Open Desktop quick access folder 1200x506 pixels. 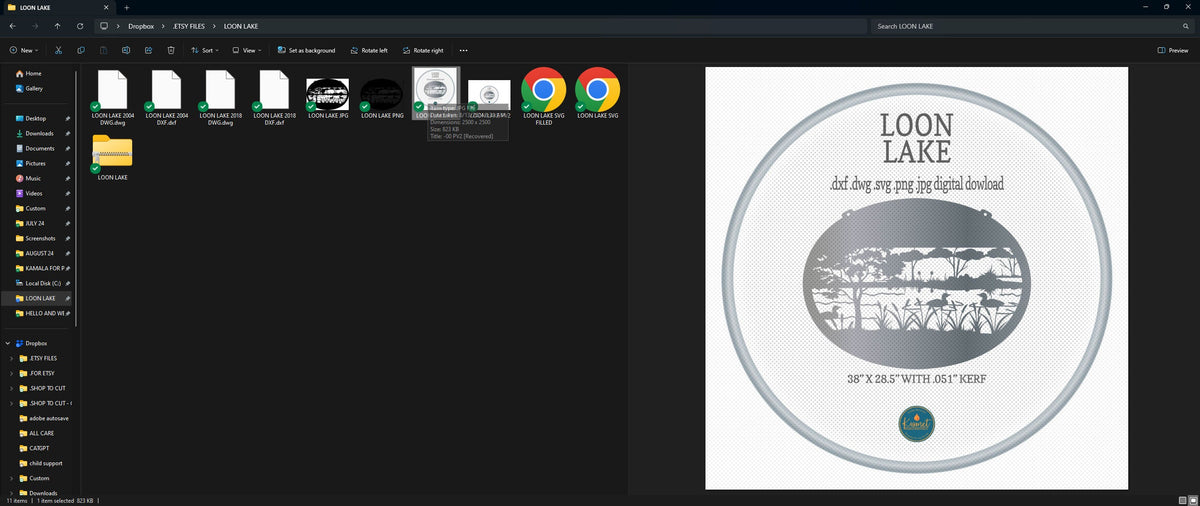(x=36, y=118)
